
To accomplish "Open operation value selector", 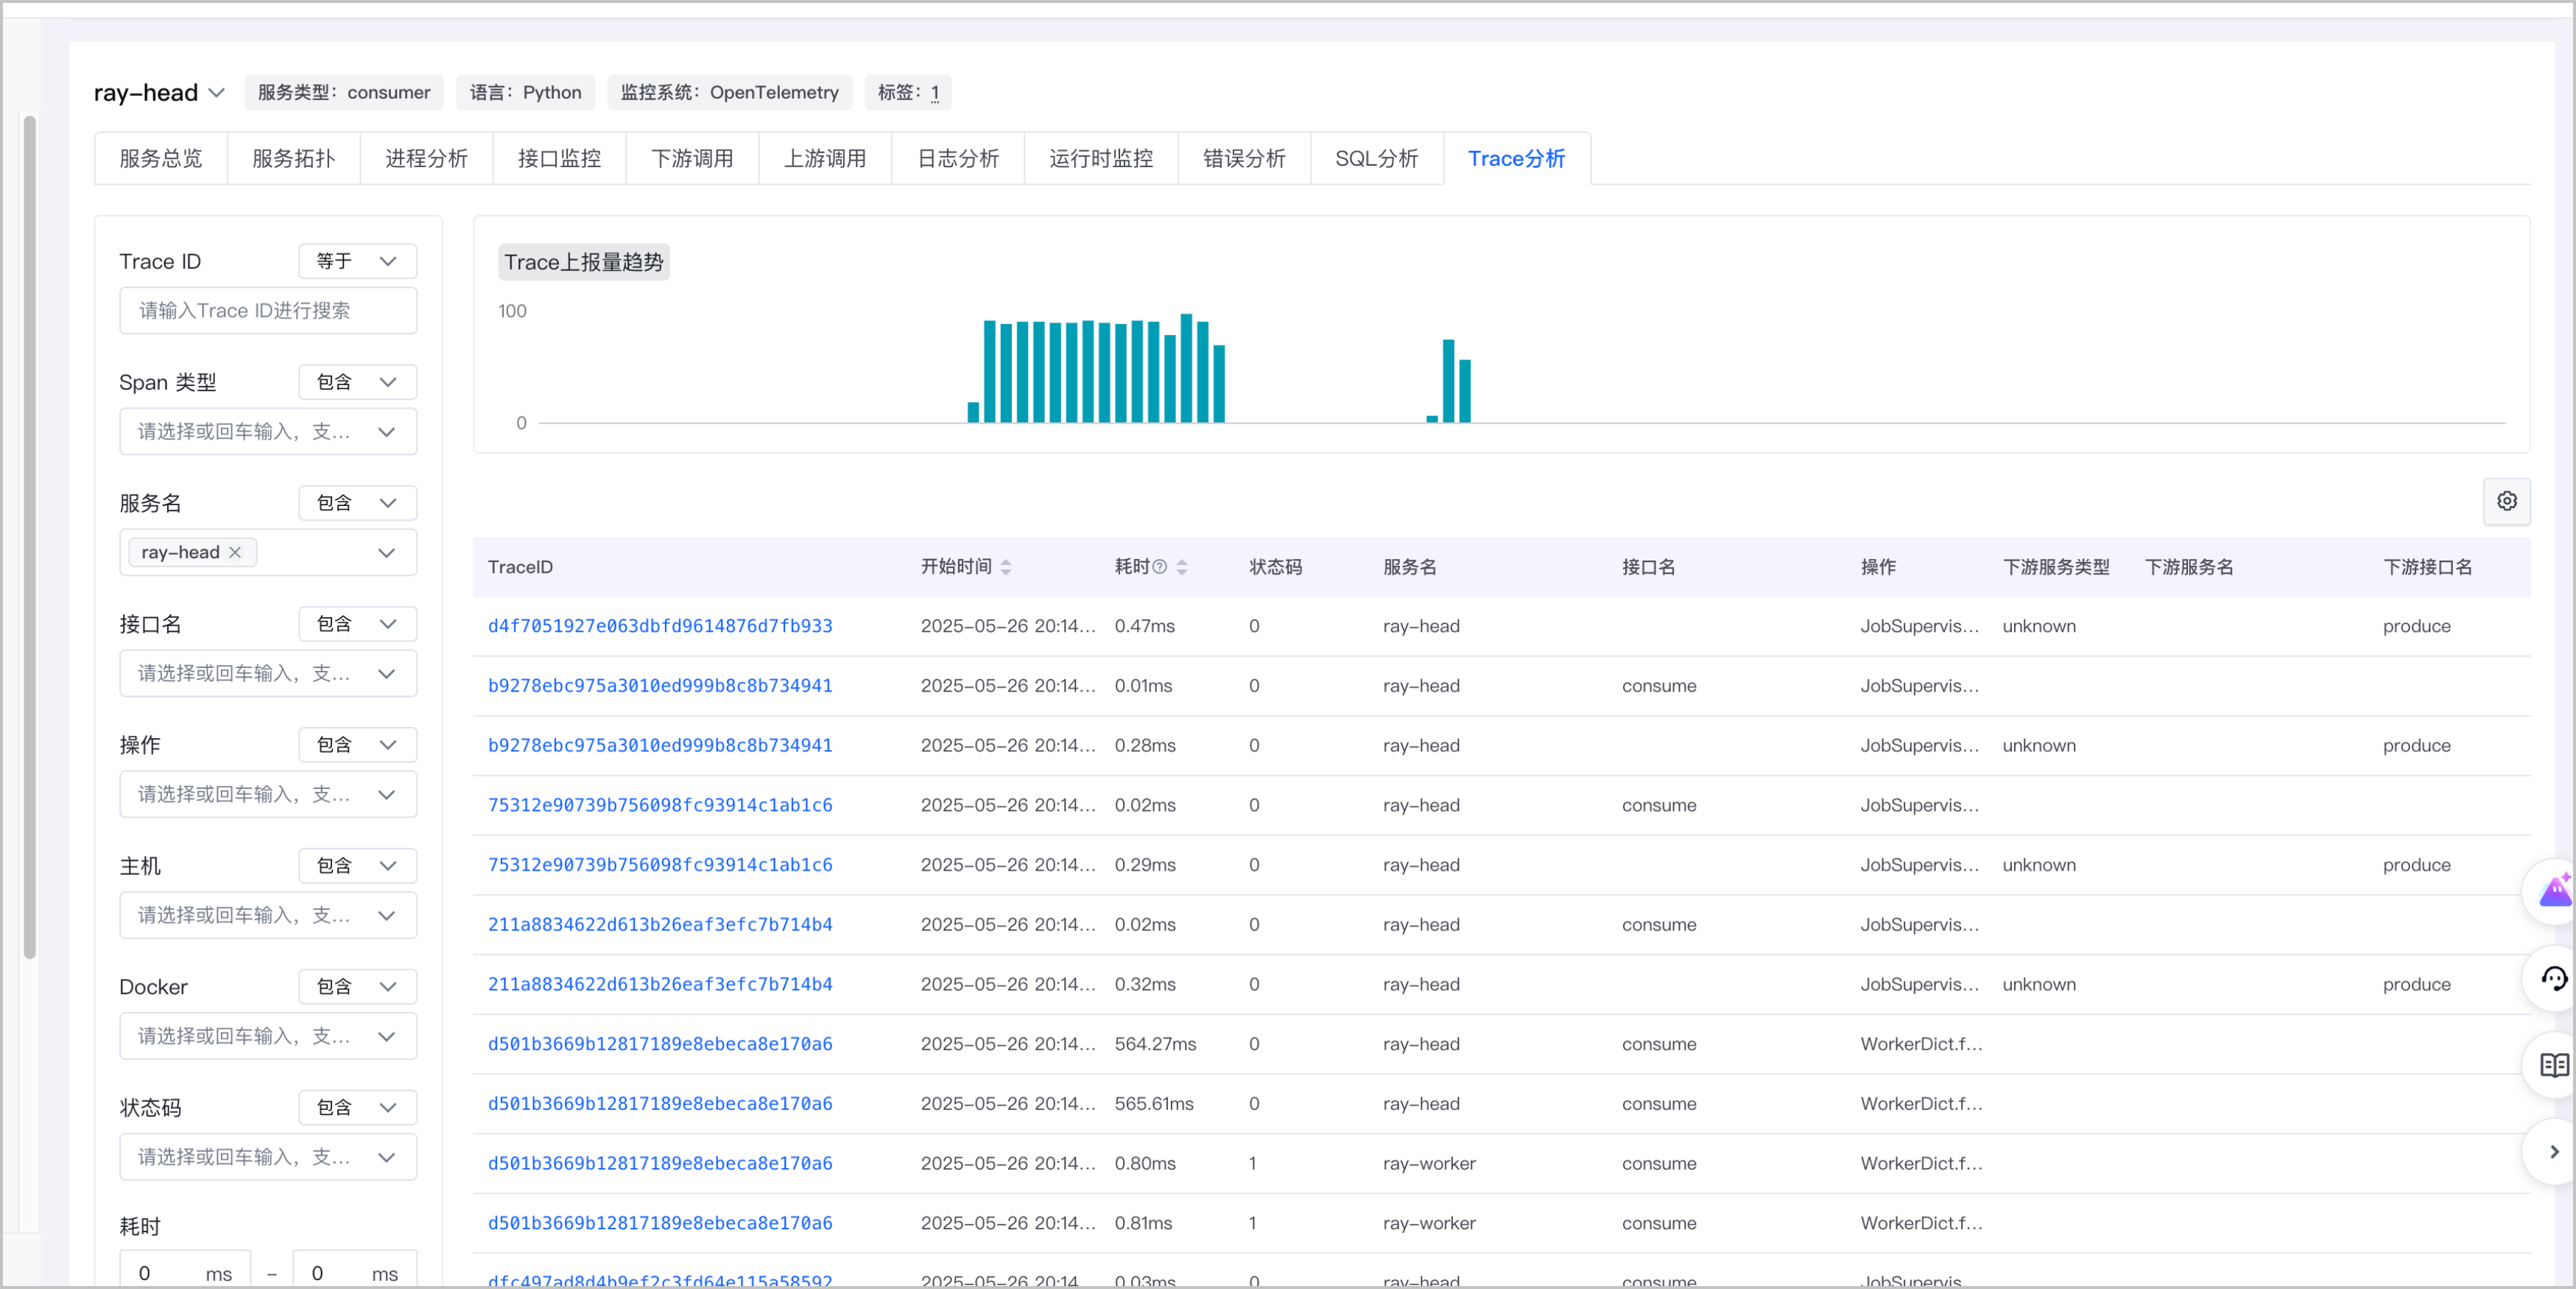I will [x=268, y=795].
